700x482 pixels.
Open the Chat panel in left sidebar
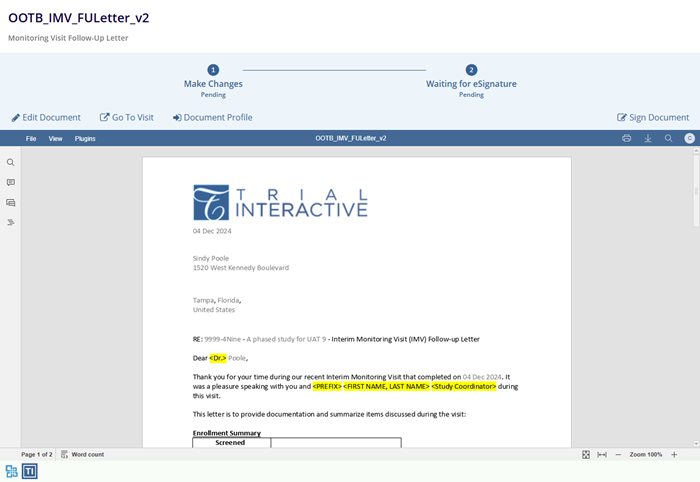pos(11,202)
